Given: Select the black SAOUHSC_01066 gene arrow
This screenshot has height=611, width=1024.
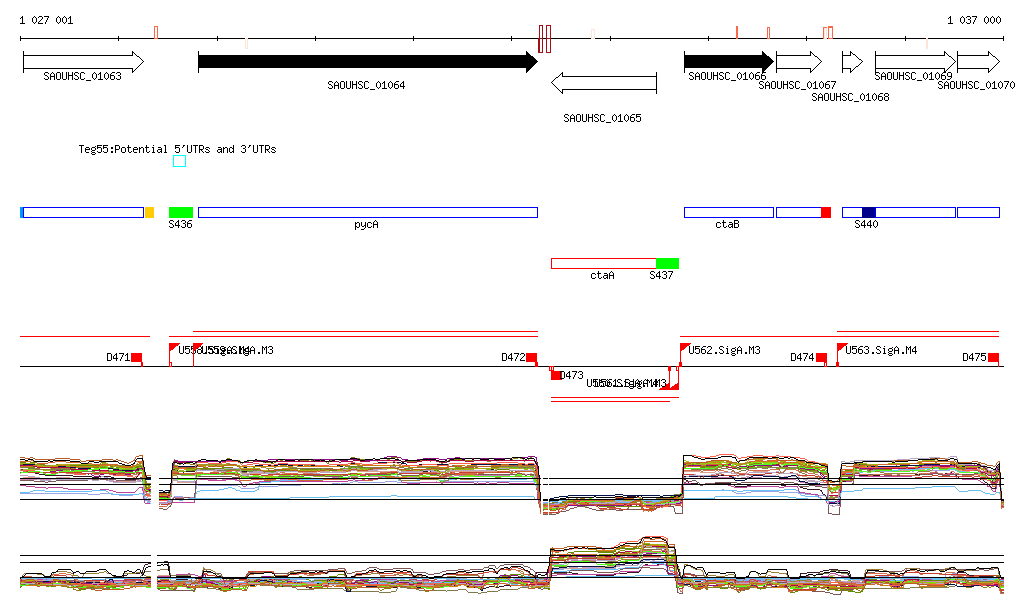Looking at the screenshot, I should [728, 62].
